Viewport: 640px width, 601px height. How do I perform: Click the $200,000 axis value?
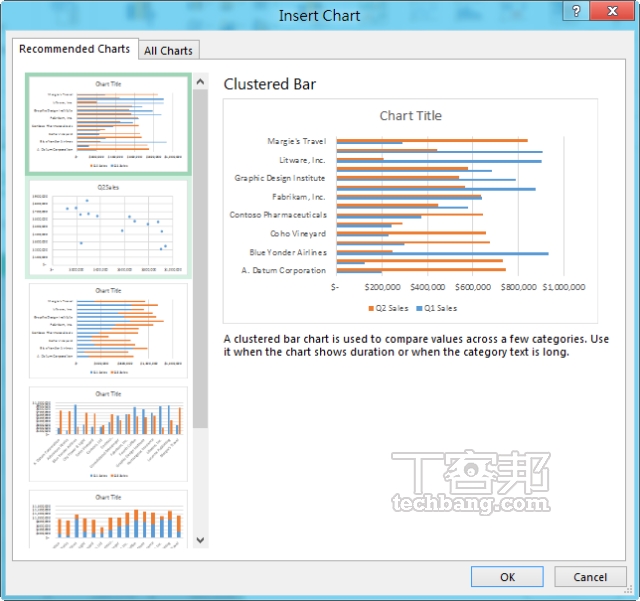382,287
